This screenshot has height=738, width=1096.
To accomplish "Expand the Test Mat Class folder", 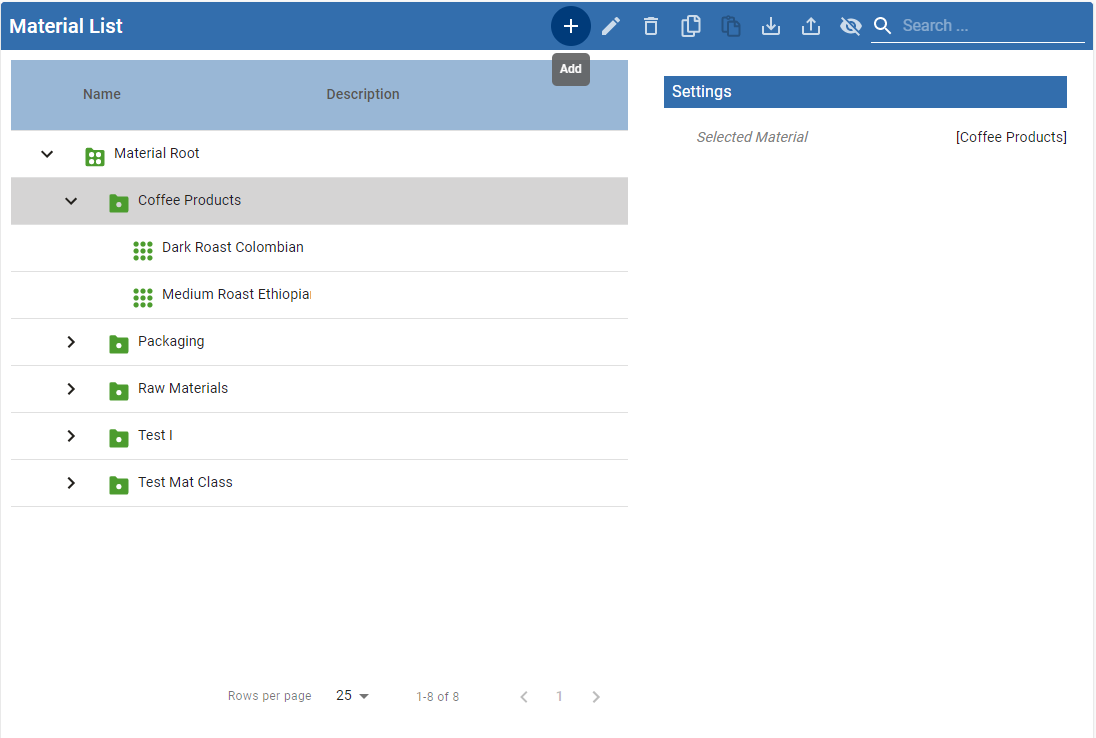I will point(71,483).
